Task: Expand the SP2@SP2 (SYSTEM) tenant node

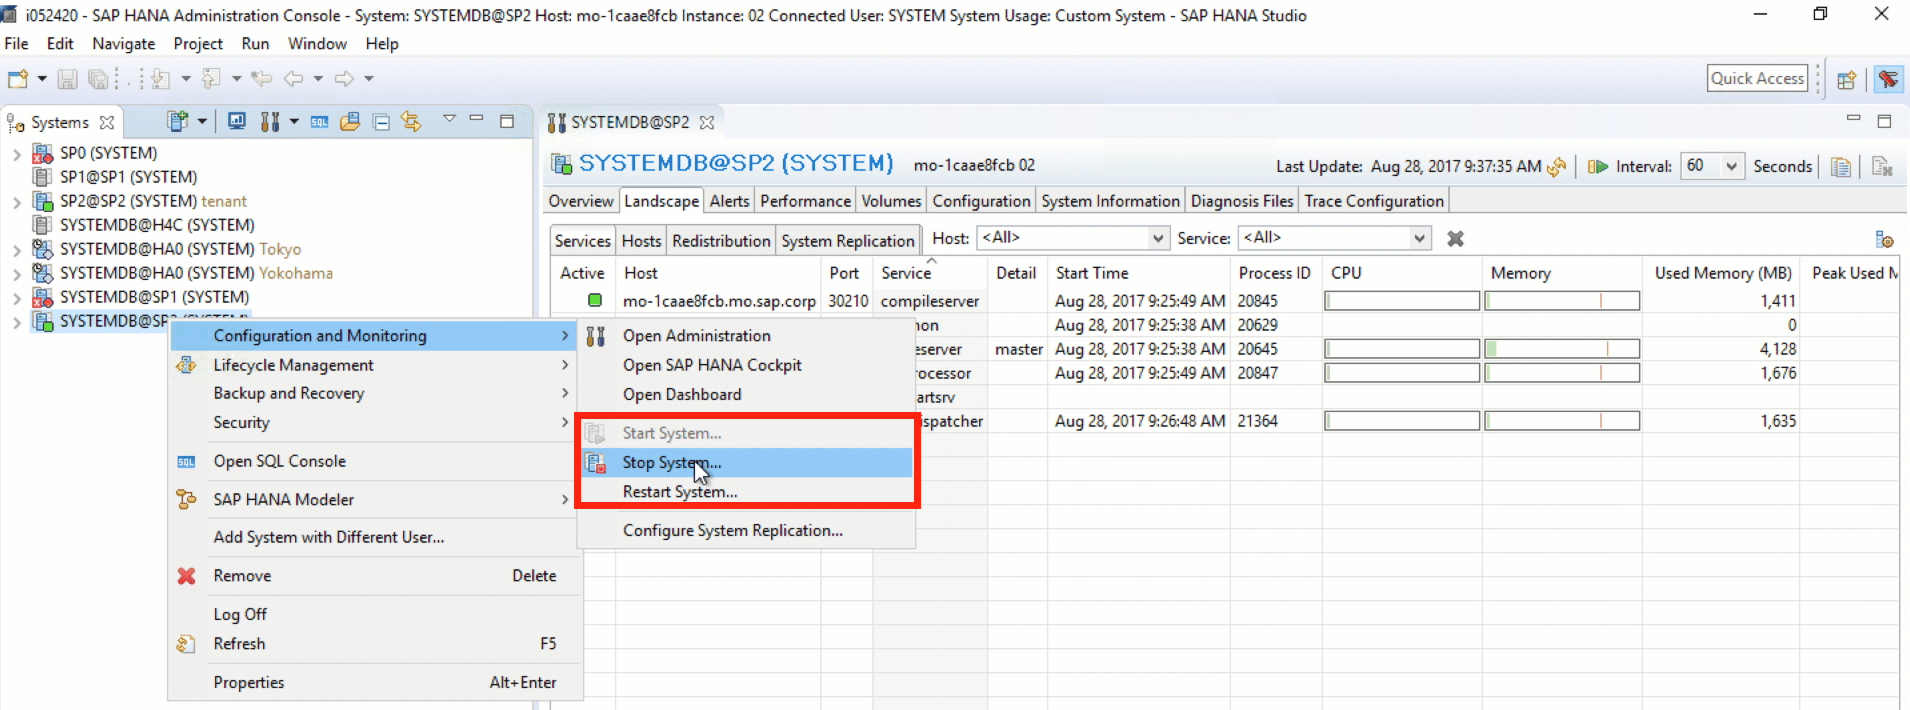Action: point(16,202)
